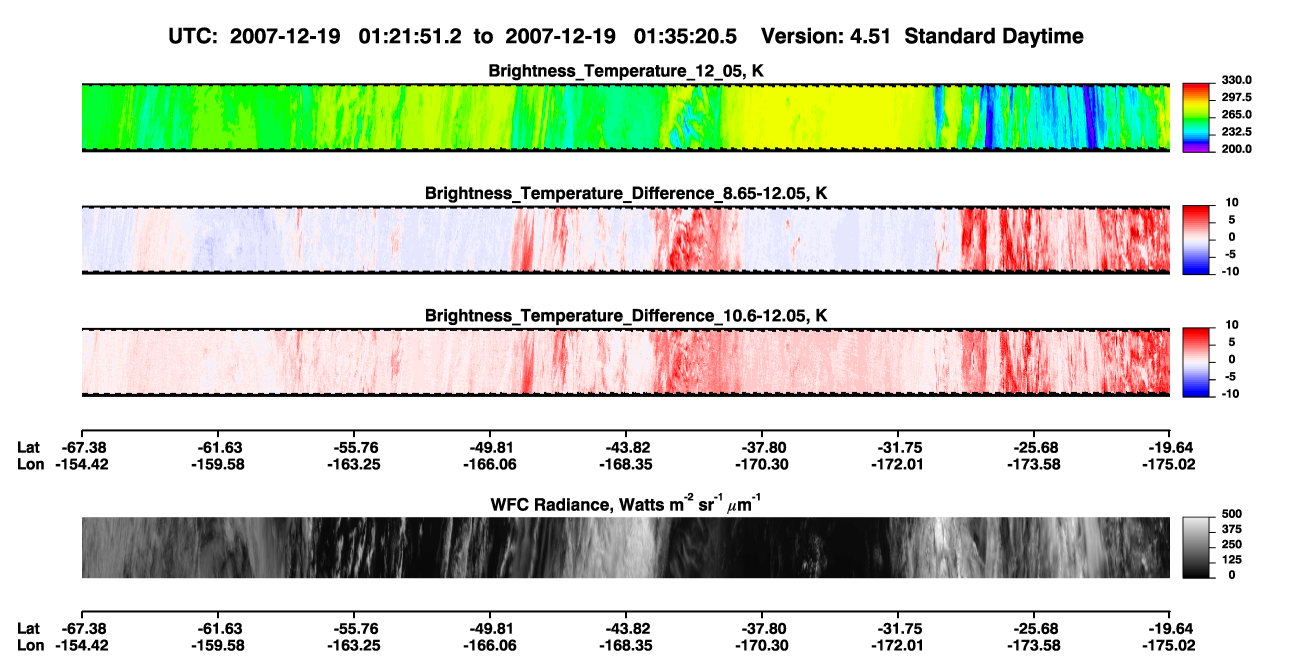Click the 330.0 colorbar tick label
The image size is (1300, 667).
coord(1236,80)
